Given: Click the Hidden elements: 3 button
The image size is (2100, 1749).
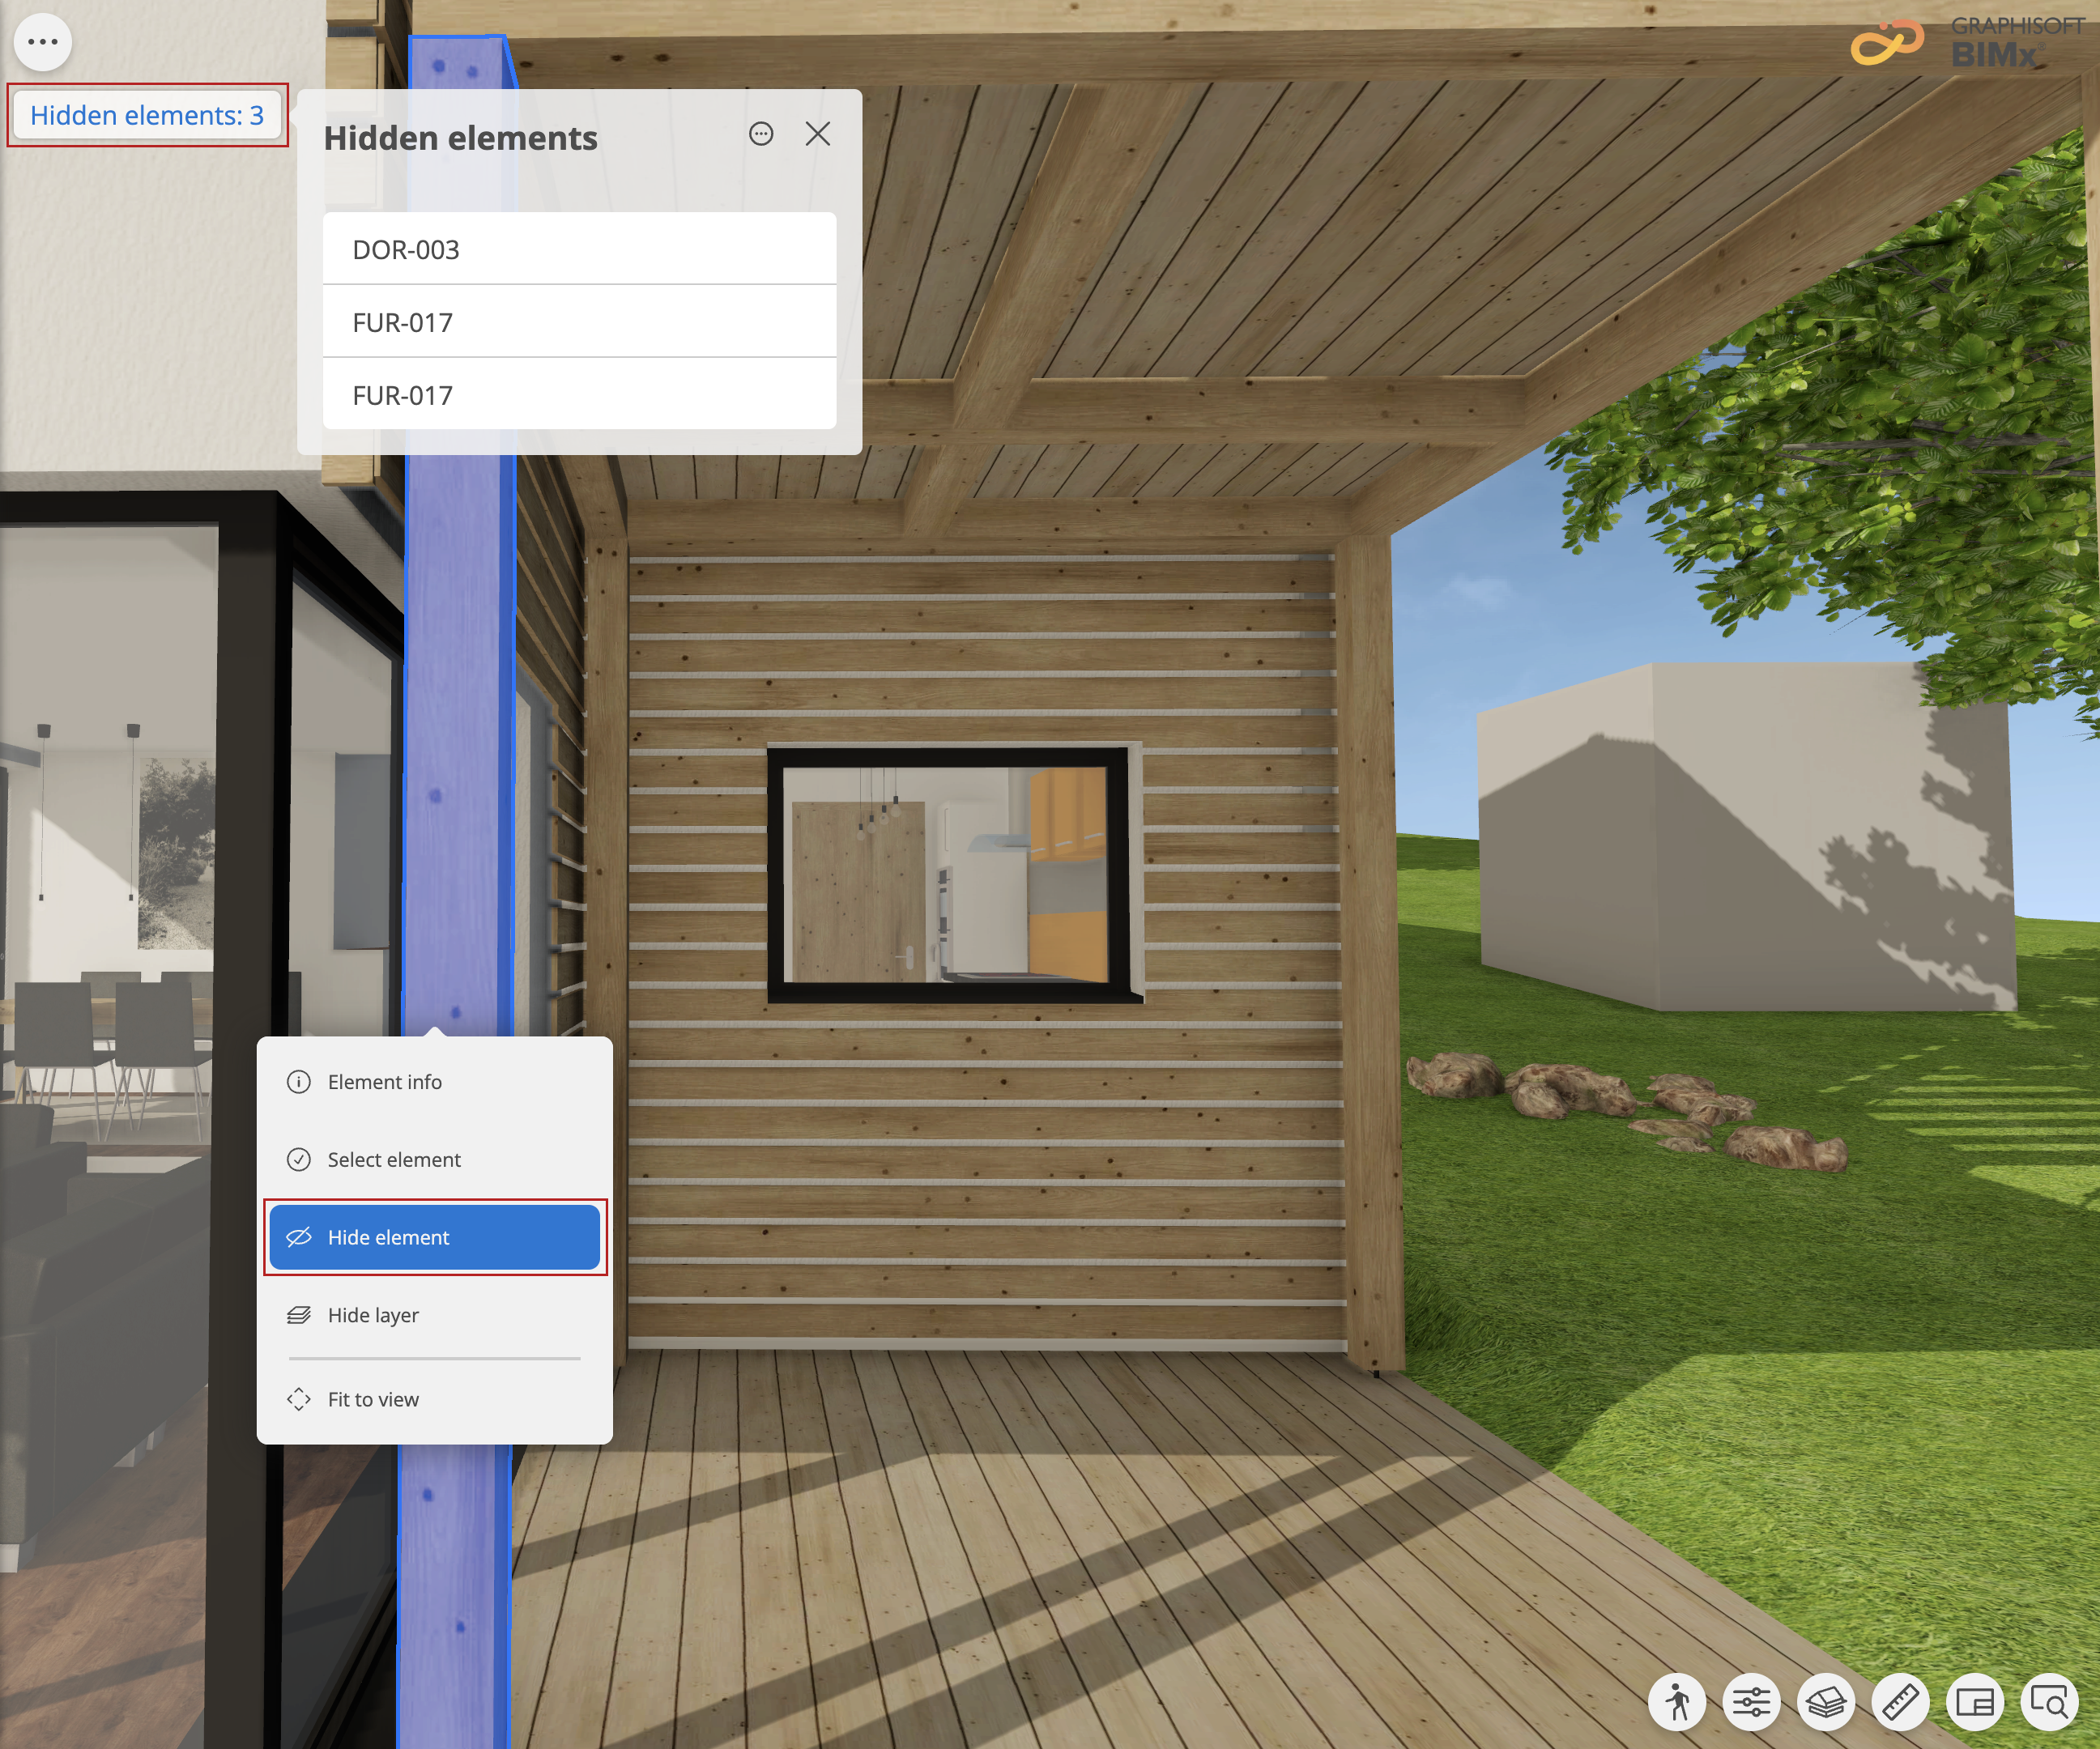Looking at the screenshot, I should click(147, 116).
